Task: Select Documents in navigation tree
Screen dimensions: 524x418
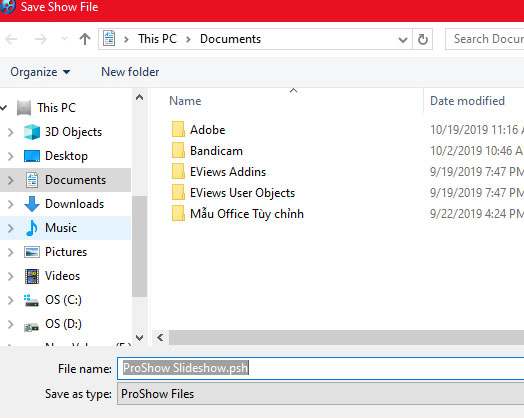Action: 75,180
